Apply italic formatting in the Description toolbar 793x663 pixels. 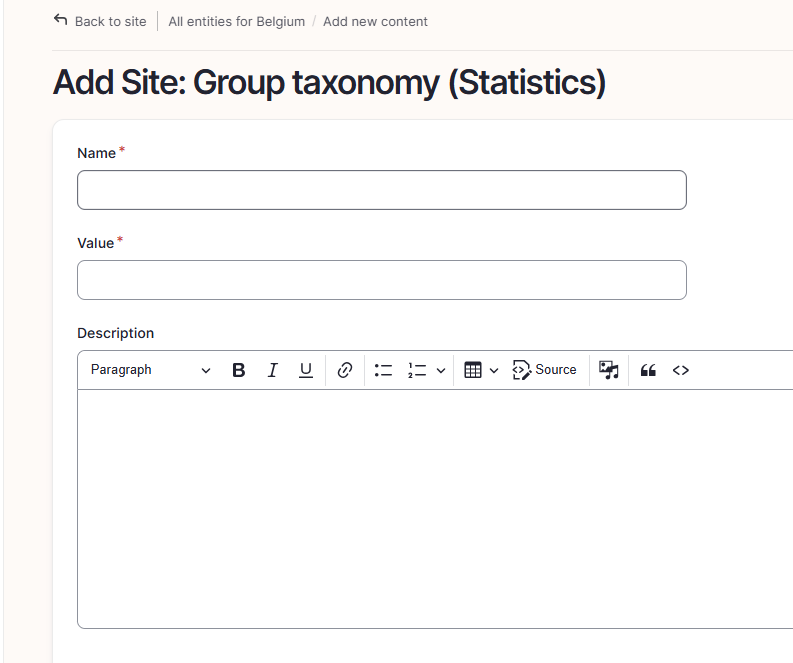tap(272, 370)
